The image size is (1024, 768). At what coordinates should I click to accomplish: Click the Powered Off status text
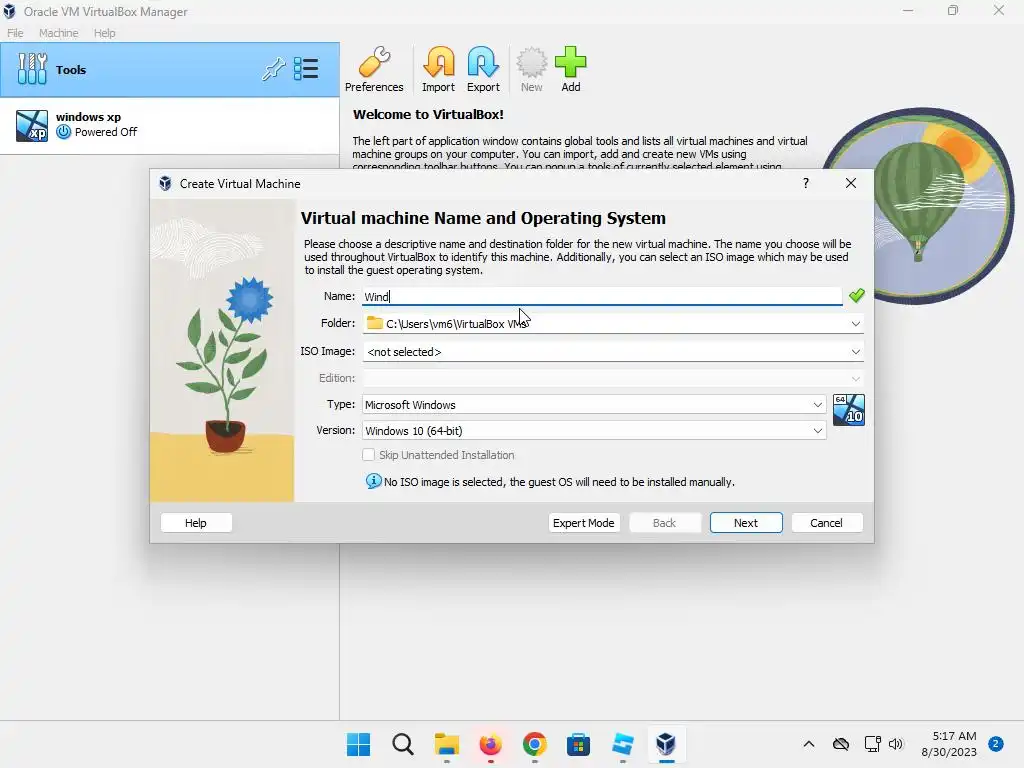point(106,132)
